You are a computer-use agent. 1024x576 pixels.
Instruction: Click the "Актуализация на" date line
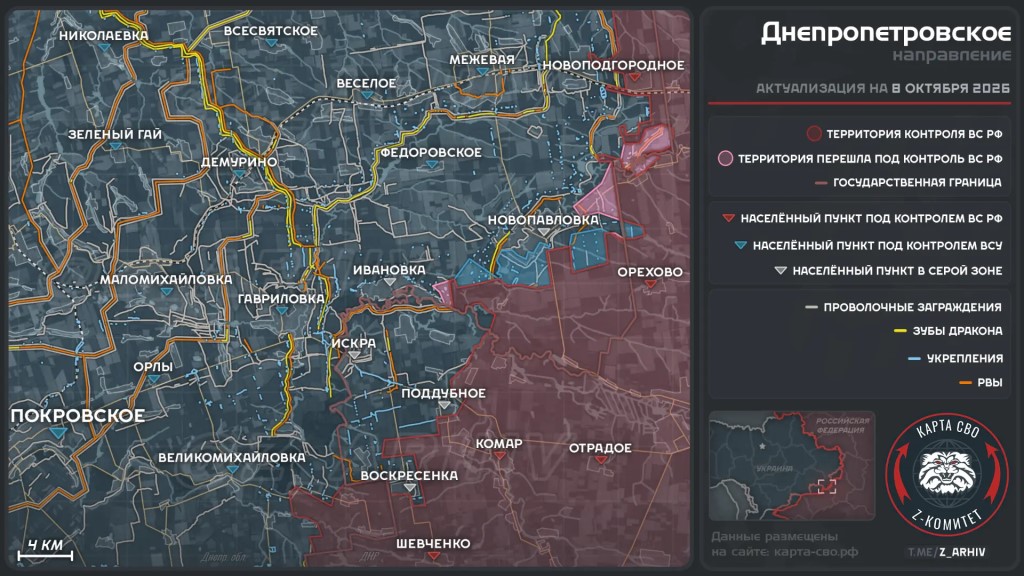pyautogui.click(x=883, y=88)
